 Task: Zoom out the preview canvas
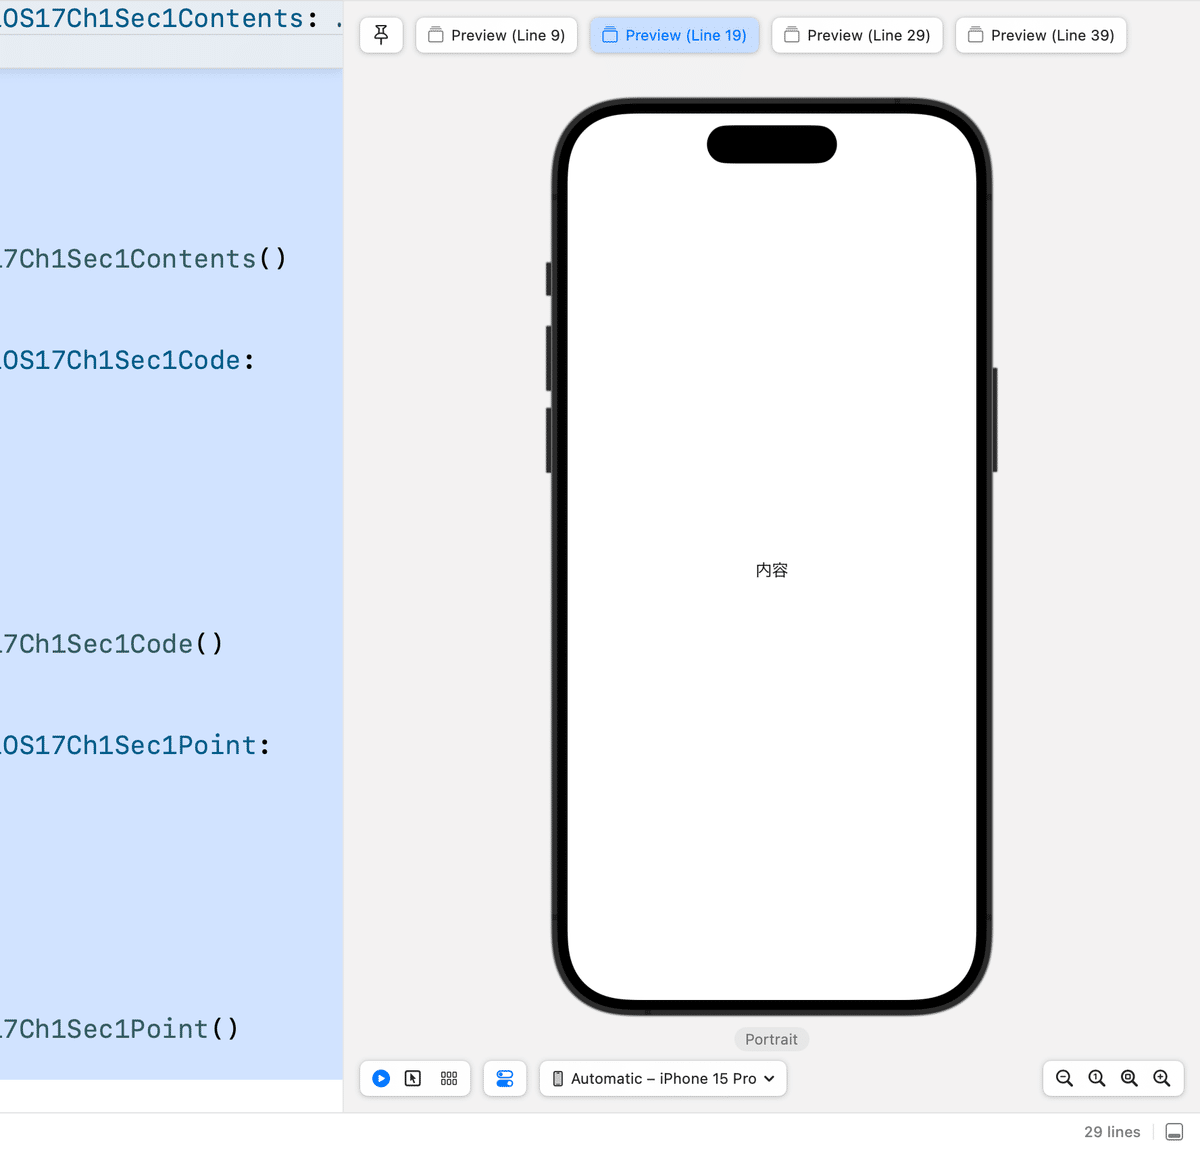click(x=1064, y=1078)
